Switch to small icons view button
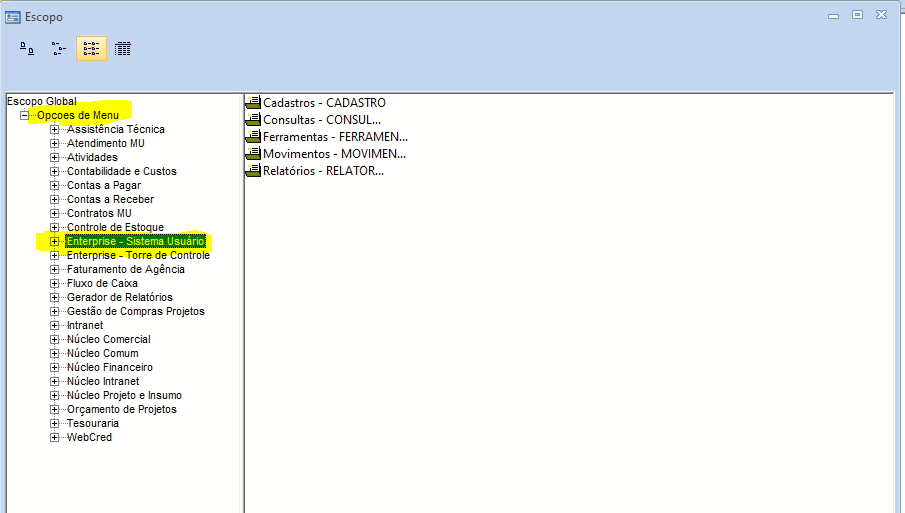 (x=59, y=48)
